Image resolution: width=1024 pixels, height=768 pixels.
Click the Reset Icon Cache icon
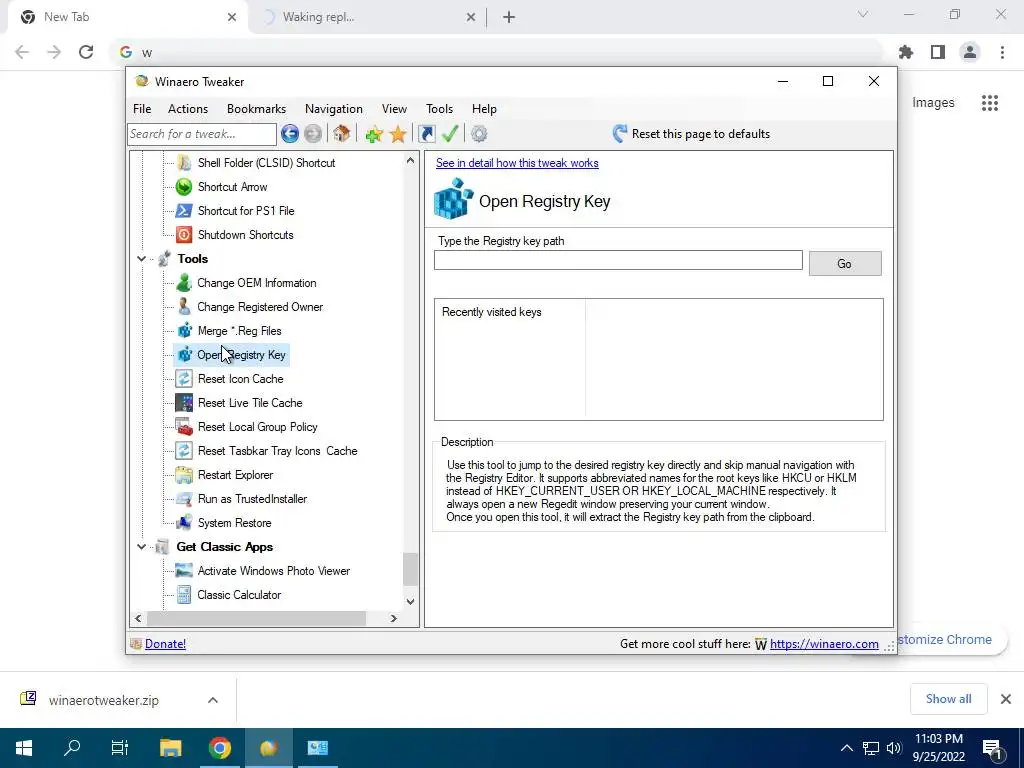[184, 379]
